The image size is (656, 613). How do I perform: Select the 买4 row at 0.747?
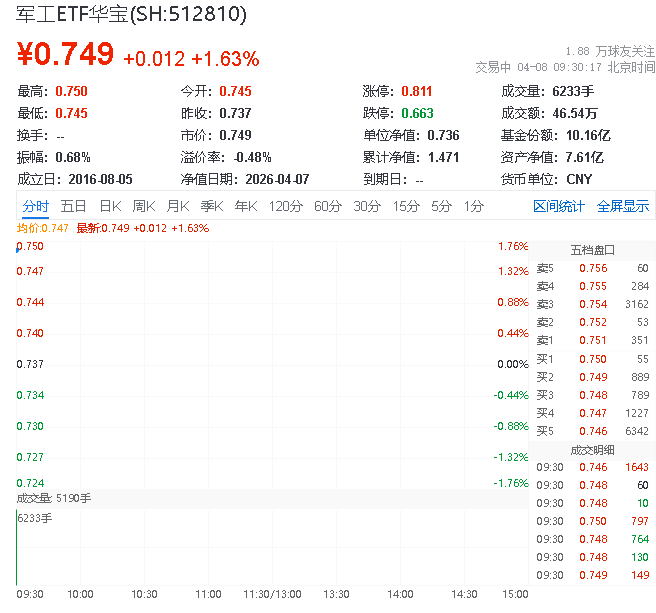click(592, 413)
